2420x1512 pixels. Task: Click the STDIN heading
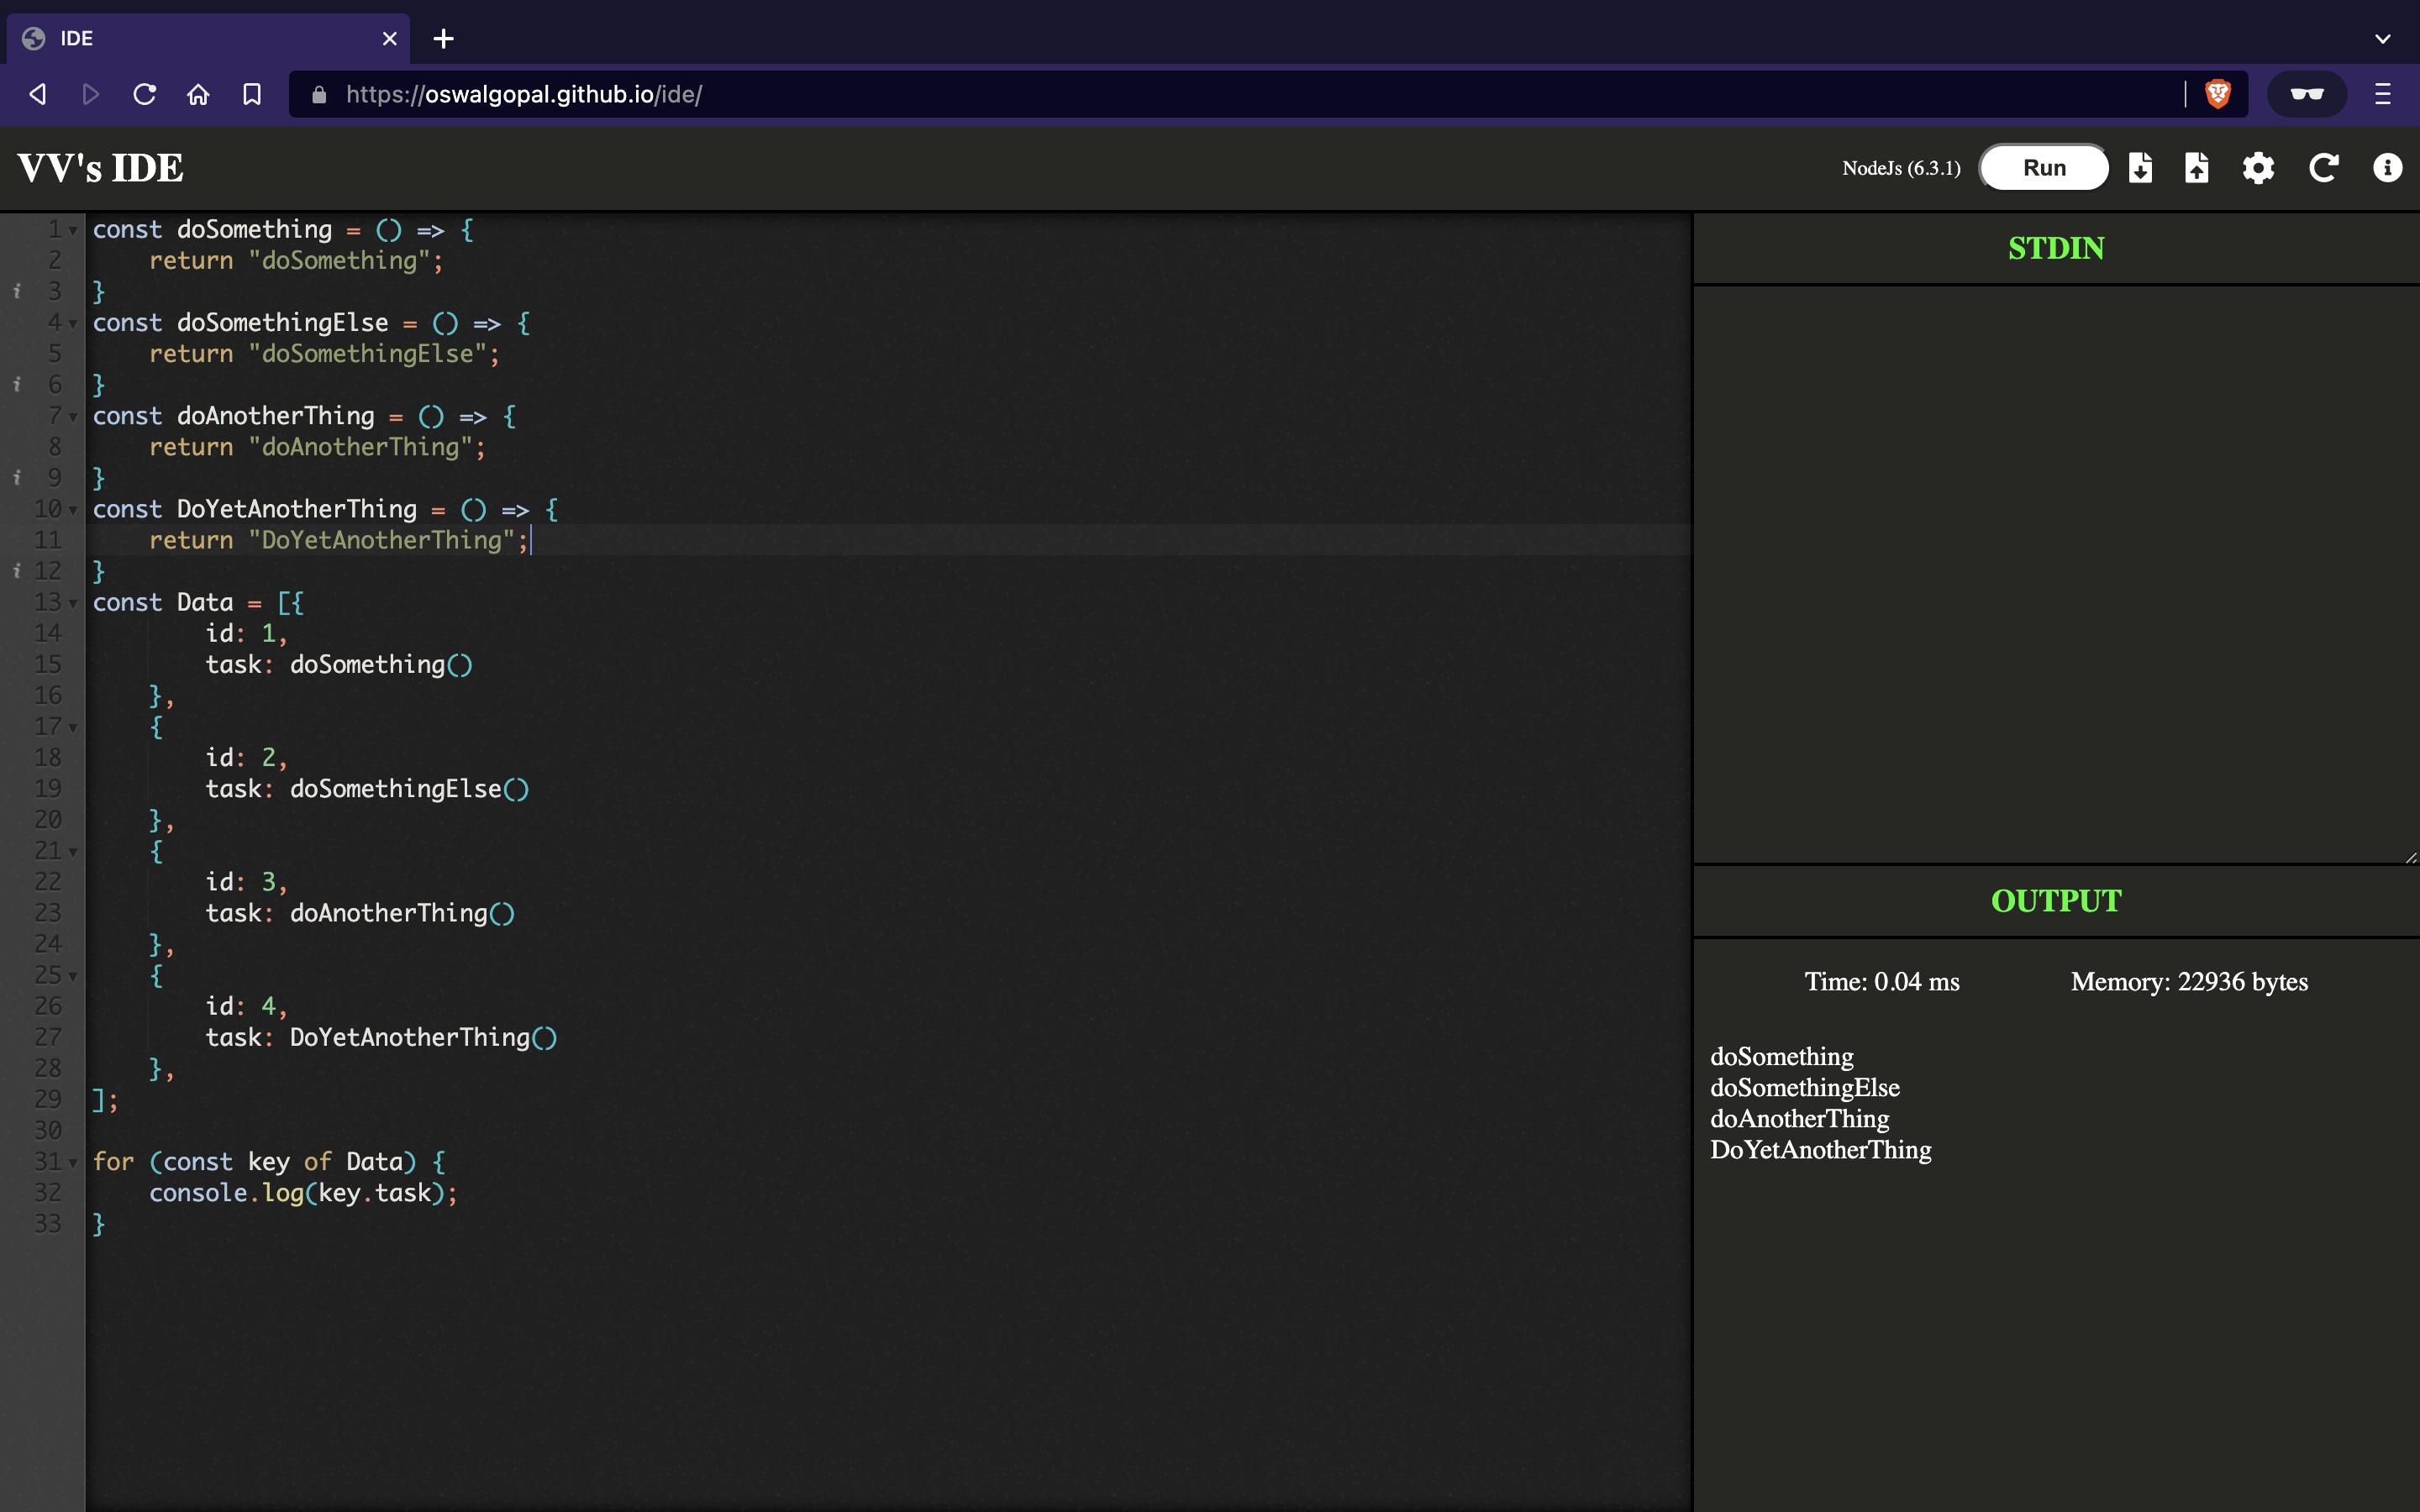[2056, 248]
